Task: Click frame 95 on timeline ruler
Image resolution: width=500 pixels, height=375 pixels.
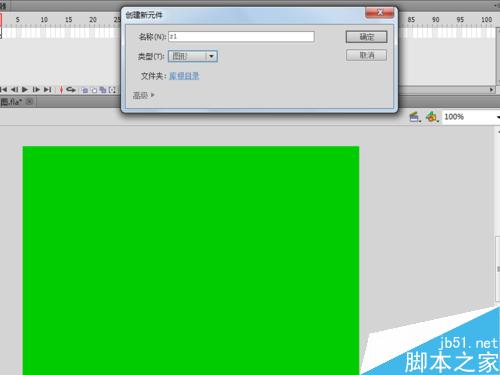Action: point(460,20)
